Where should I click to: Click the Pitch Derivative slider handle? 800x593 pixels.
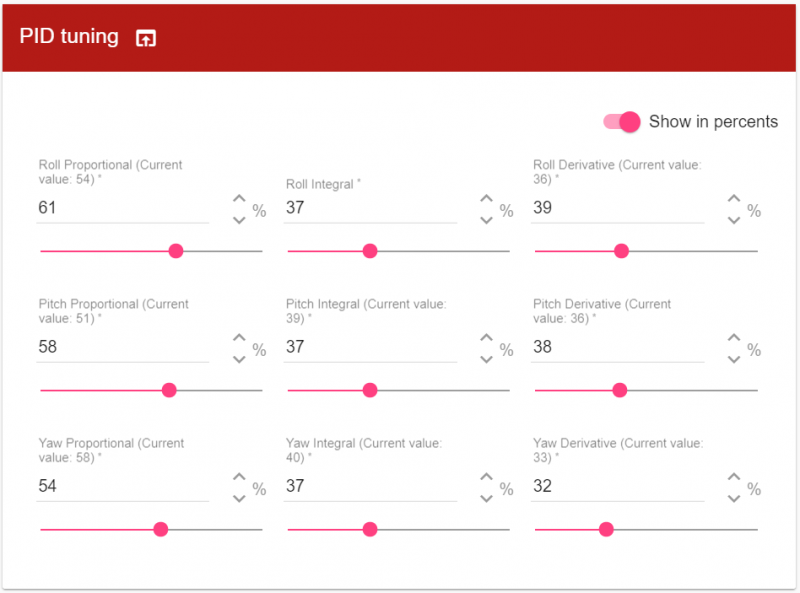619,390
